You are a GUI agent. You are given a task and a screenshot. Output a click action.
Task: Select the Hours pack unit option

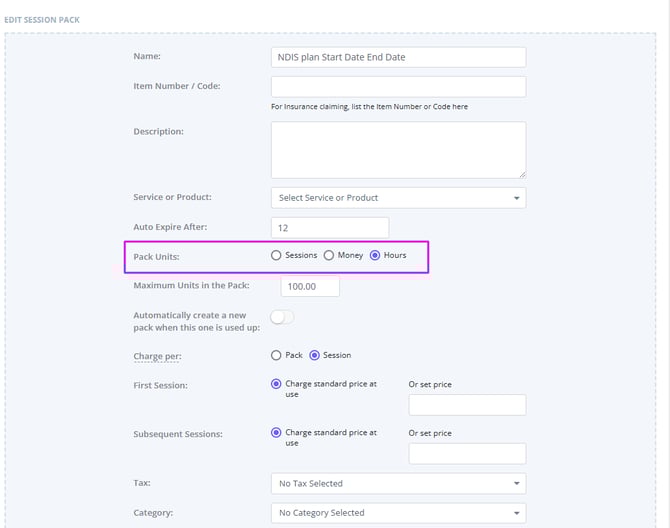375,256
